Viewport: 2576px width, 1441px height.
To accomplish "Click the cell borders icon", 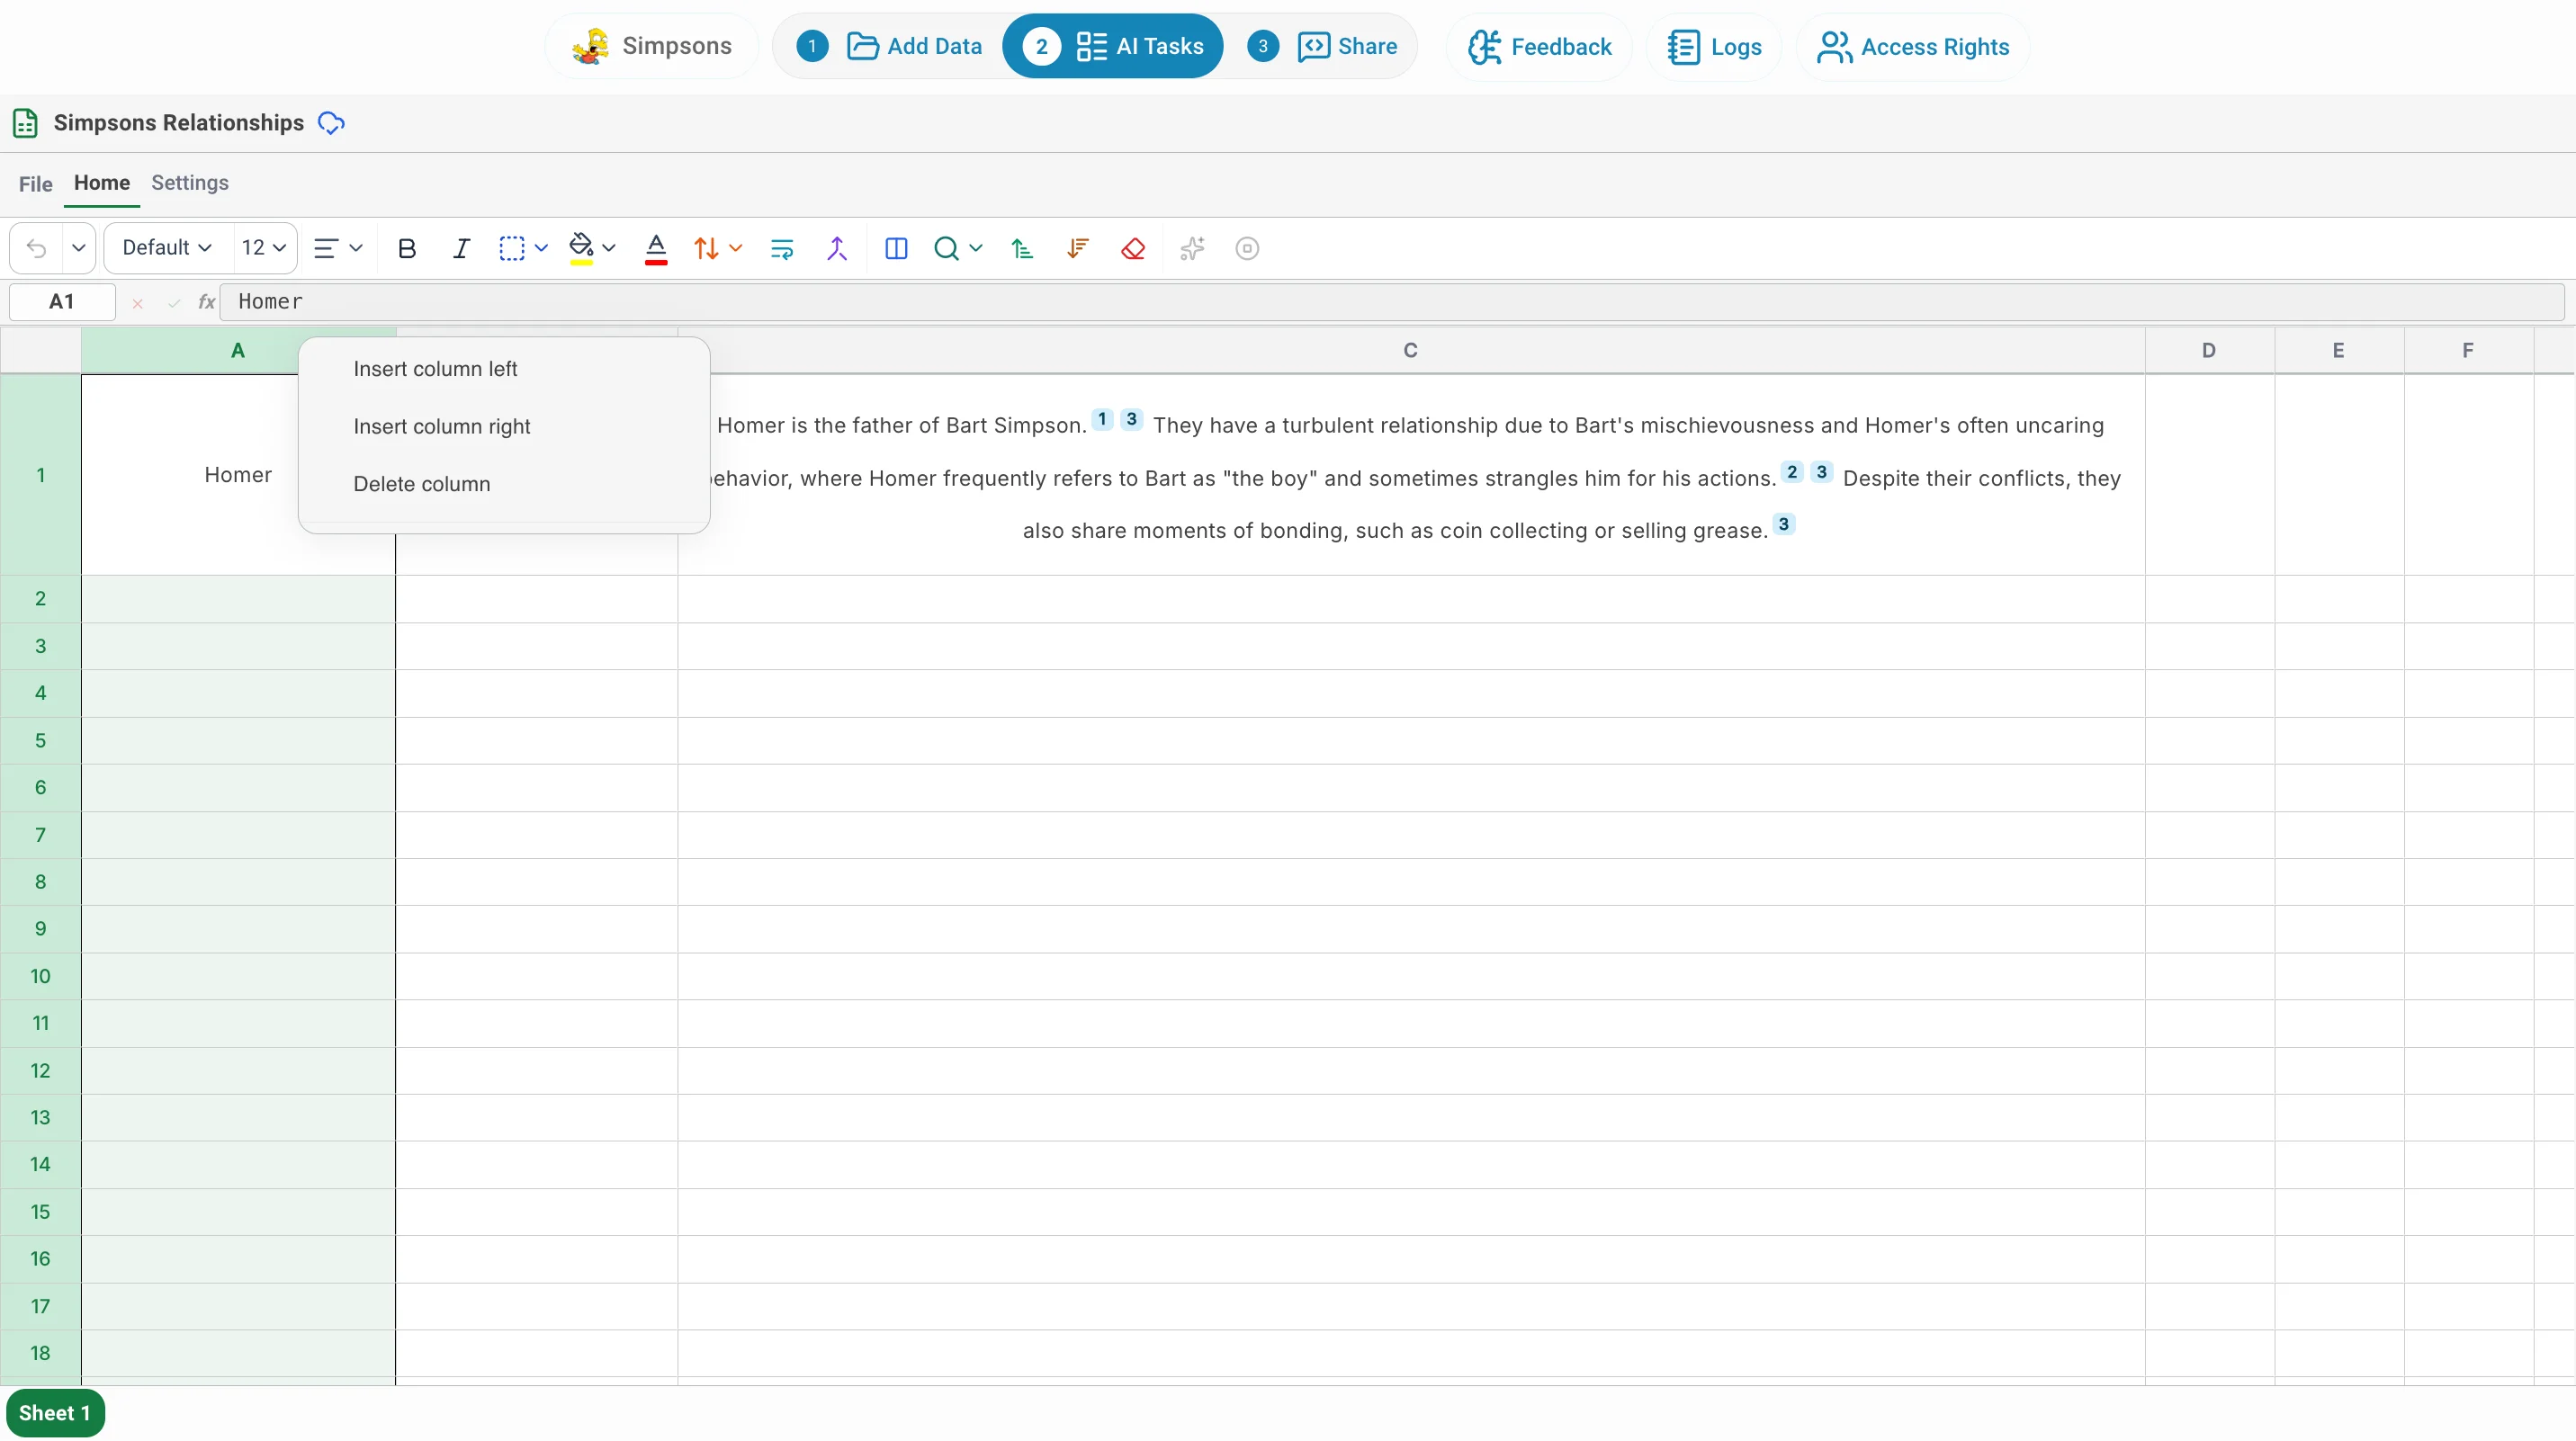I will click(511, 248).
